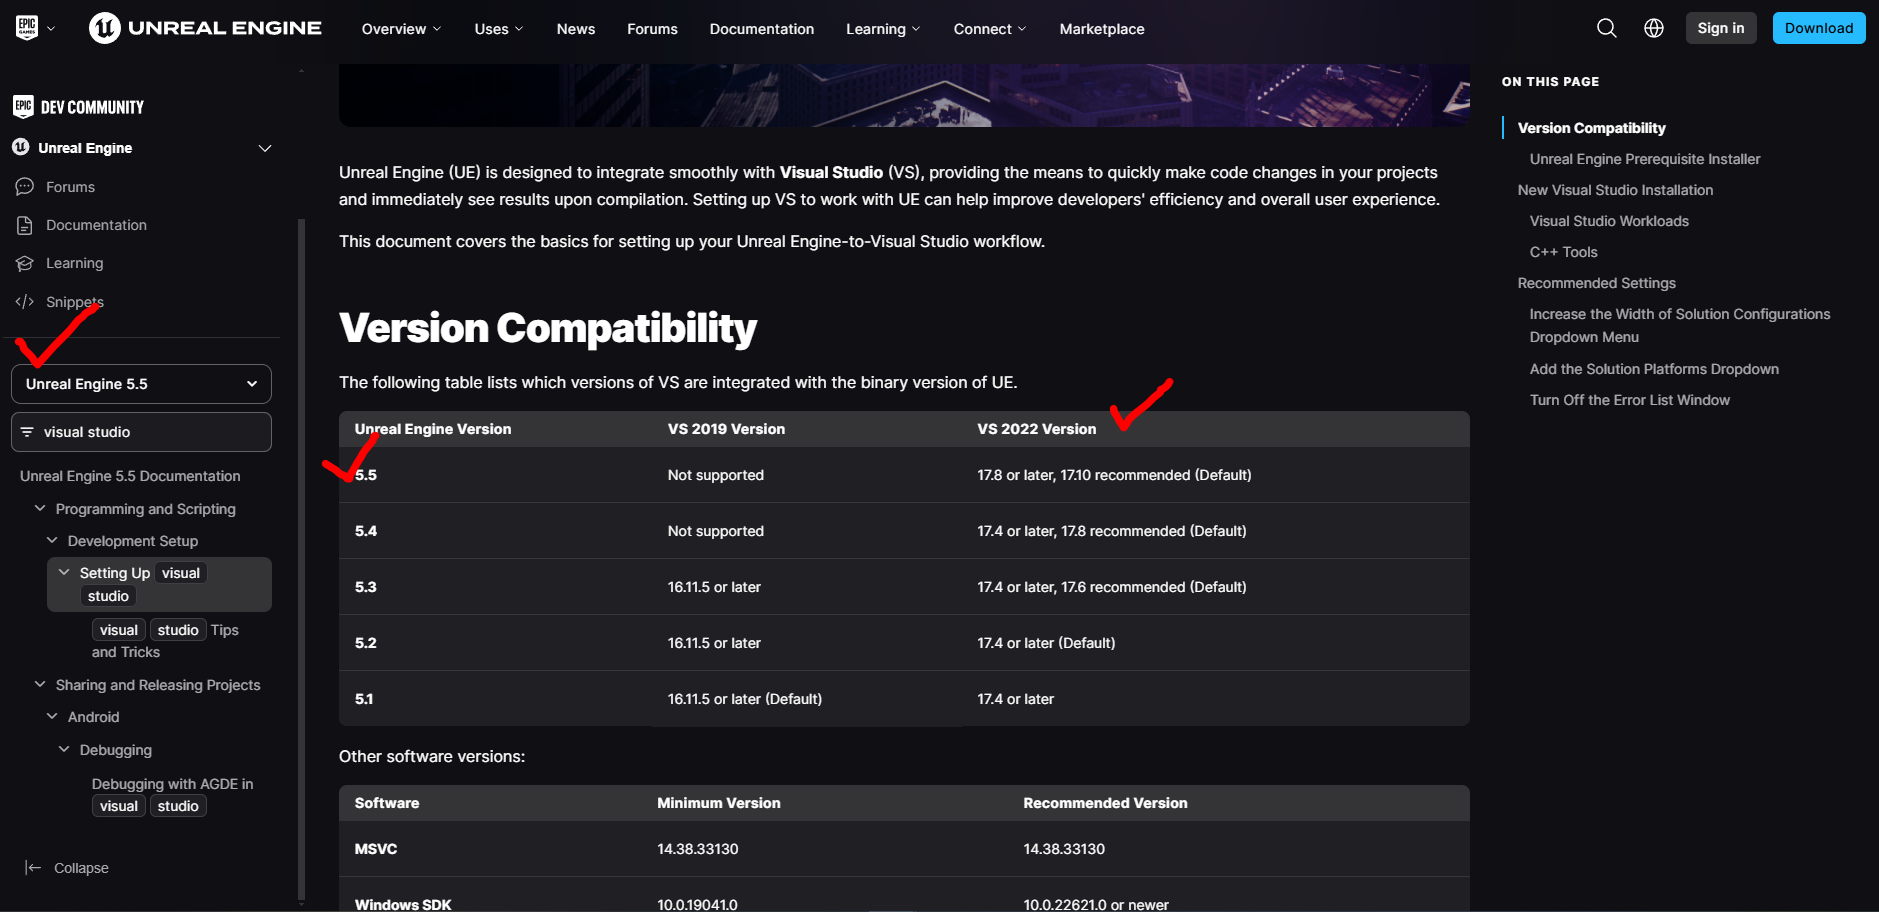Click the Learning graduation cap icon
The width and height of the screenshot is (1879, 912).
25,263
